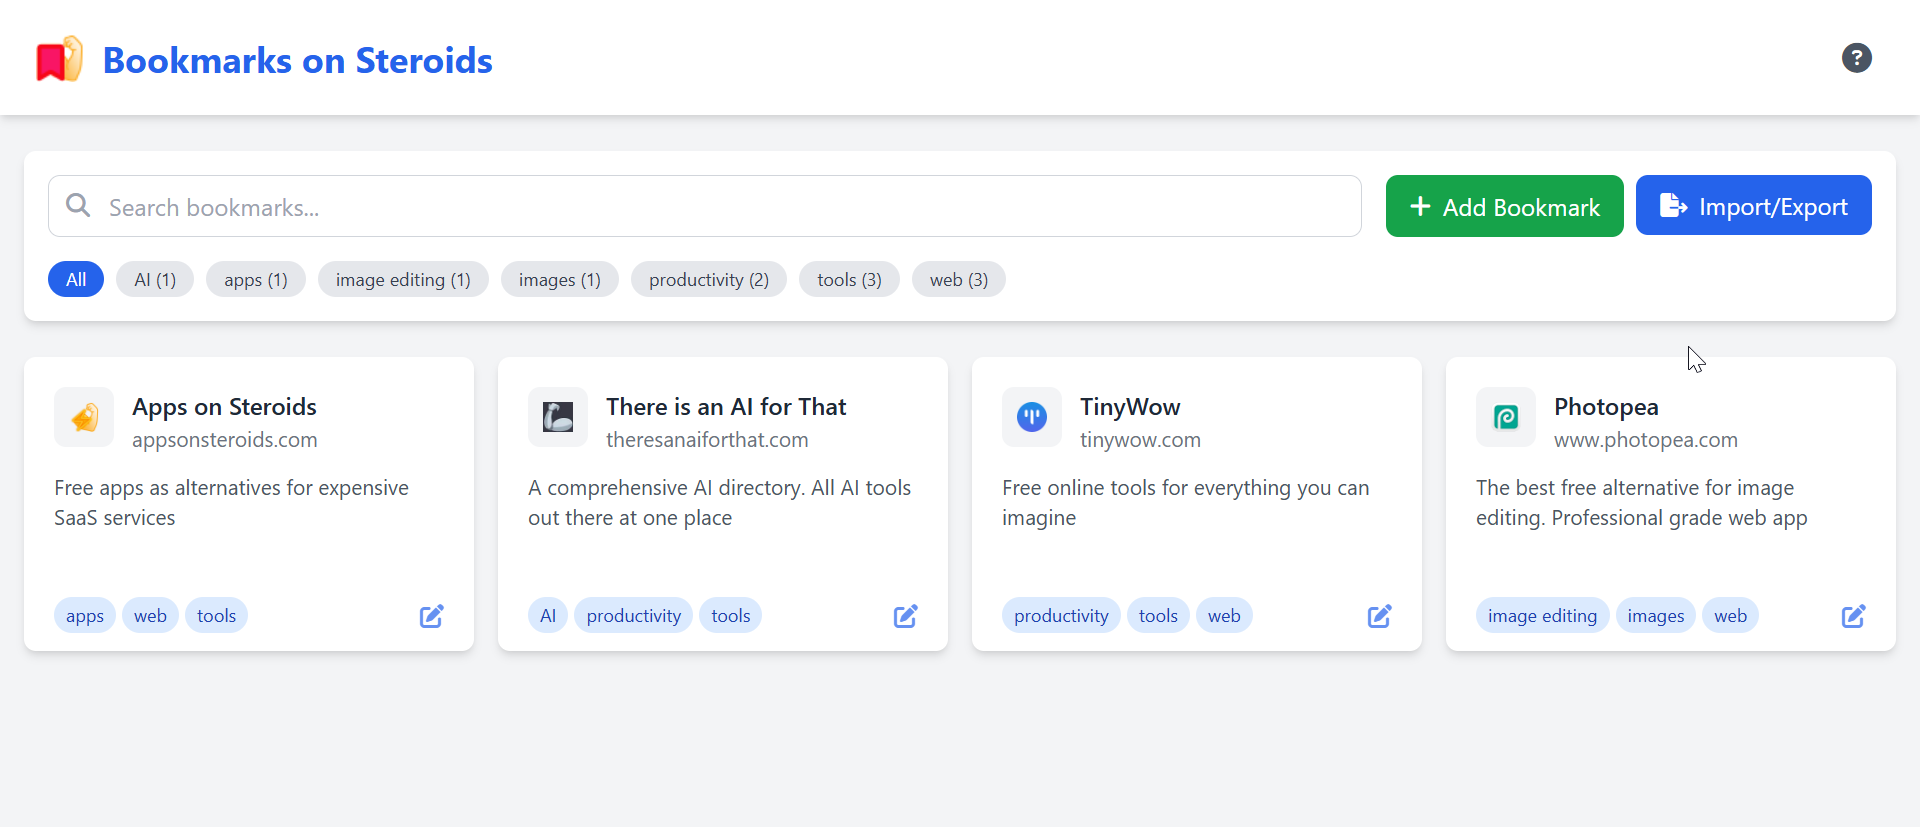
Task: Click tools tag on Apps on Steroids card
Action: click(216, 616)
